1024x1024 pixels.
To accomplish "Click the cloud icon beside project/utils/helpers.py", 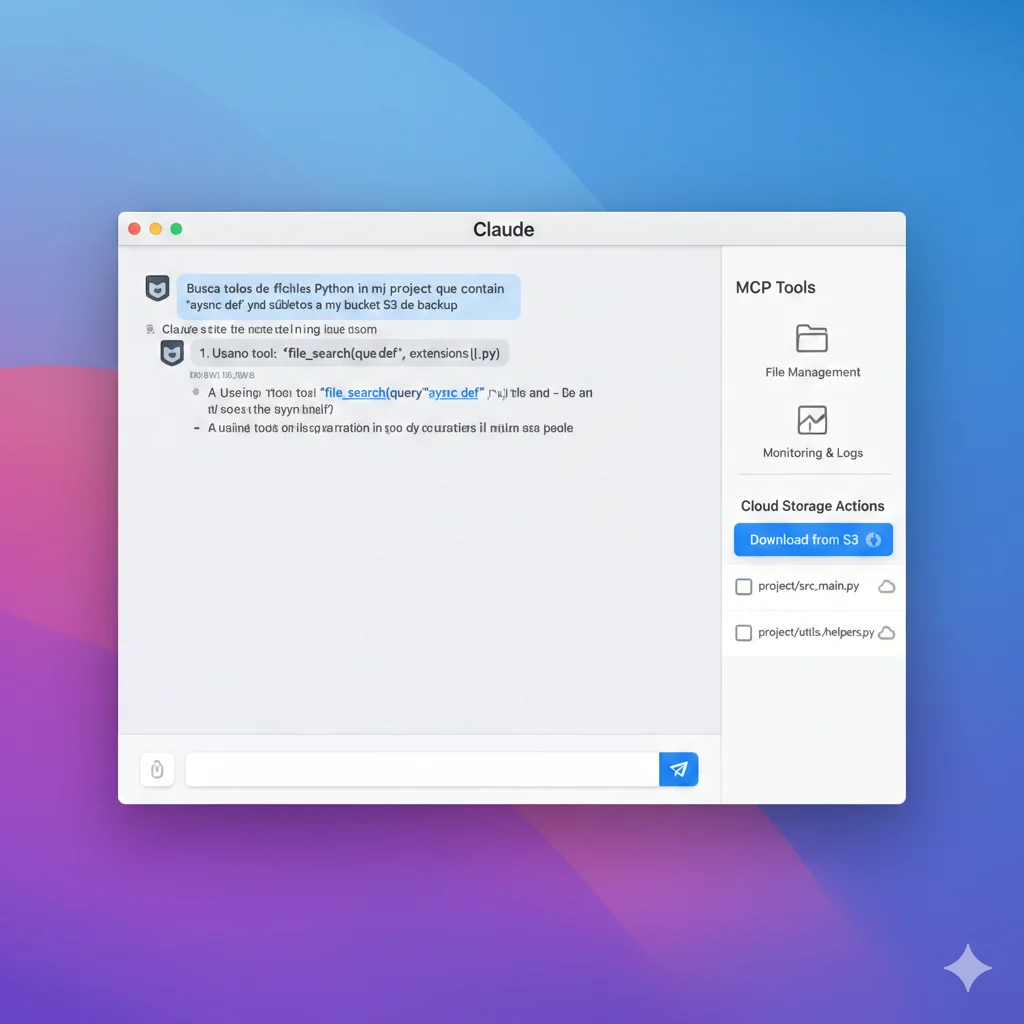I will tap(886, 633).
